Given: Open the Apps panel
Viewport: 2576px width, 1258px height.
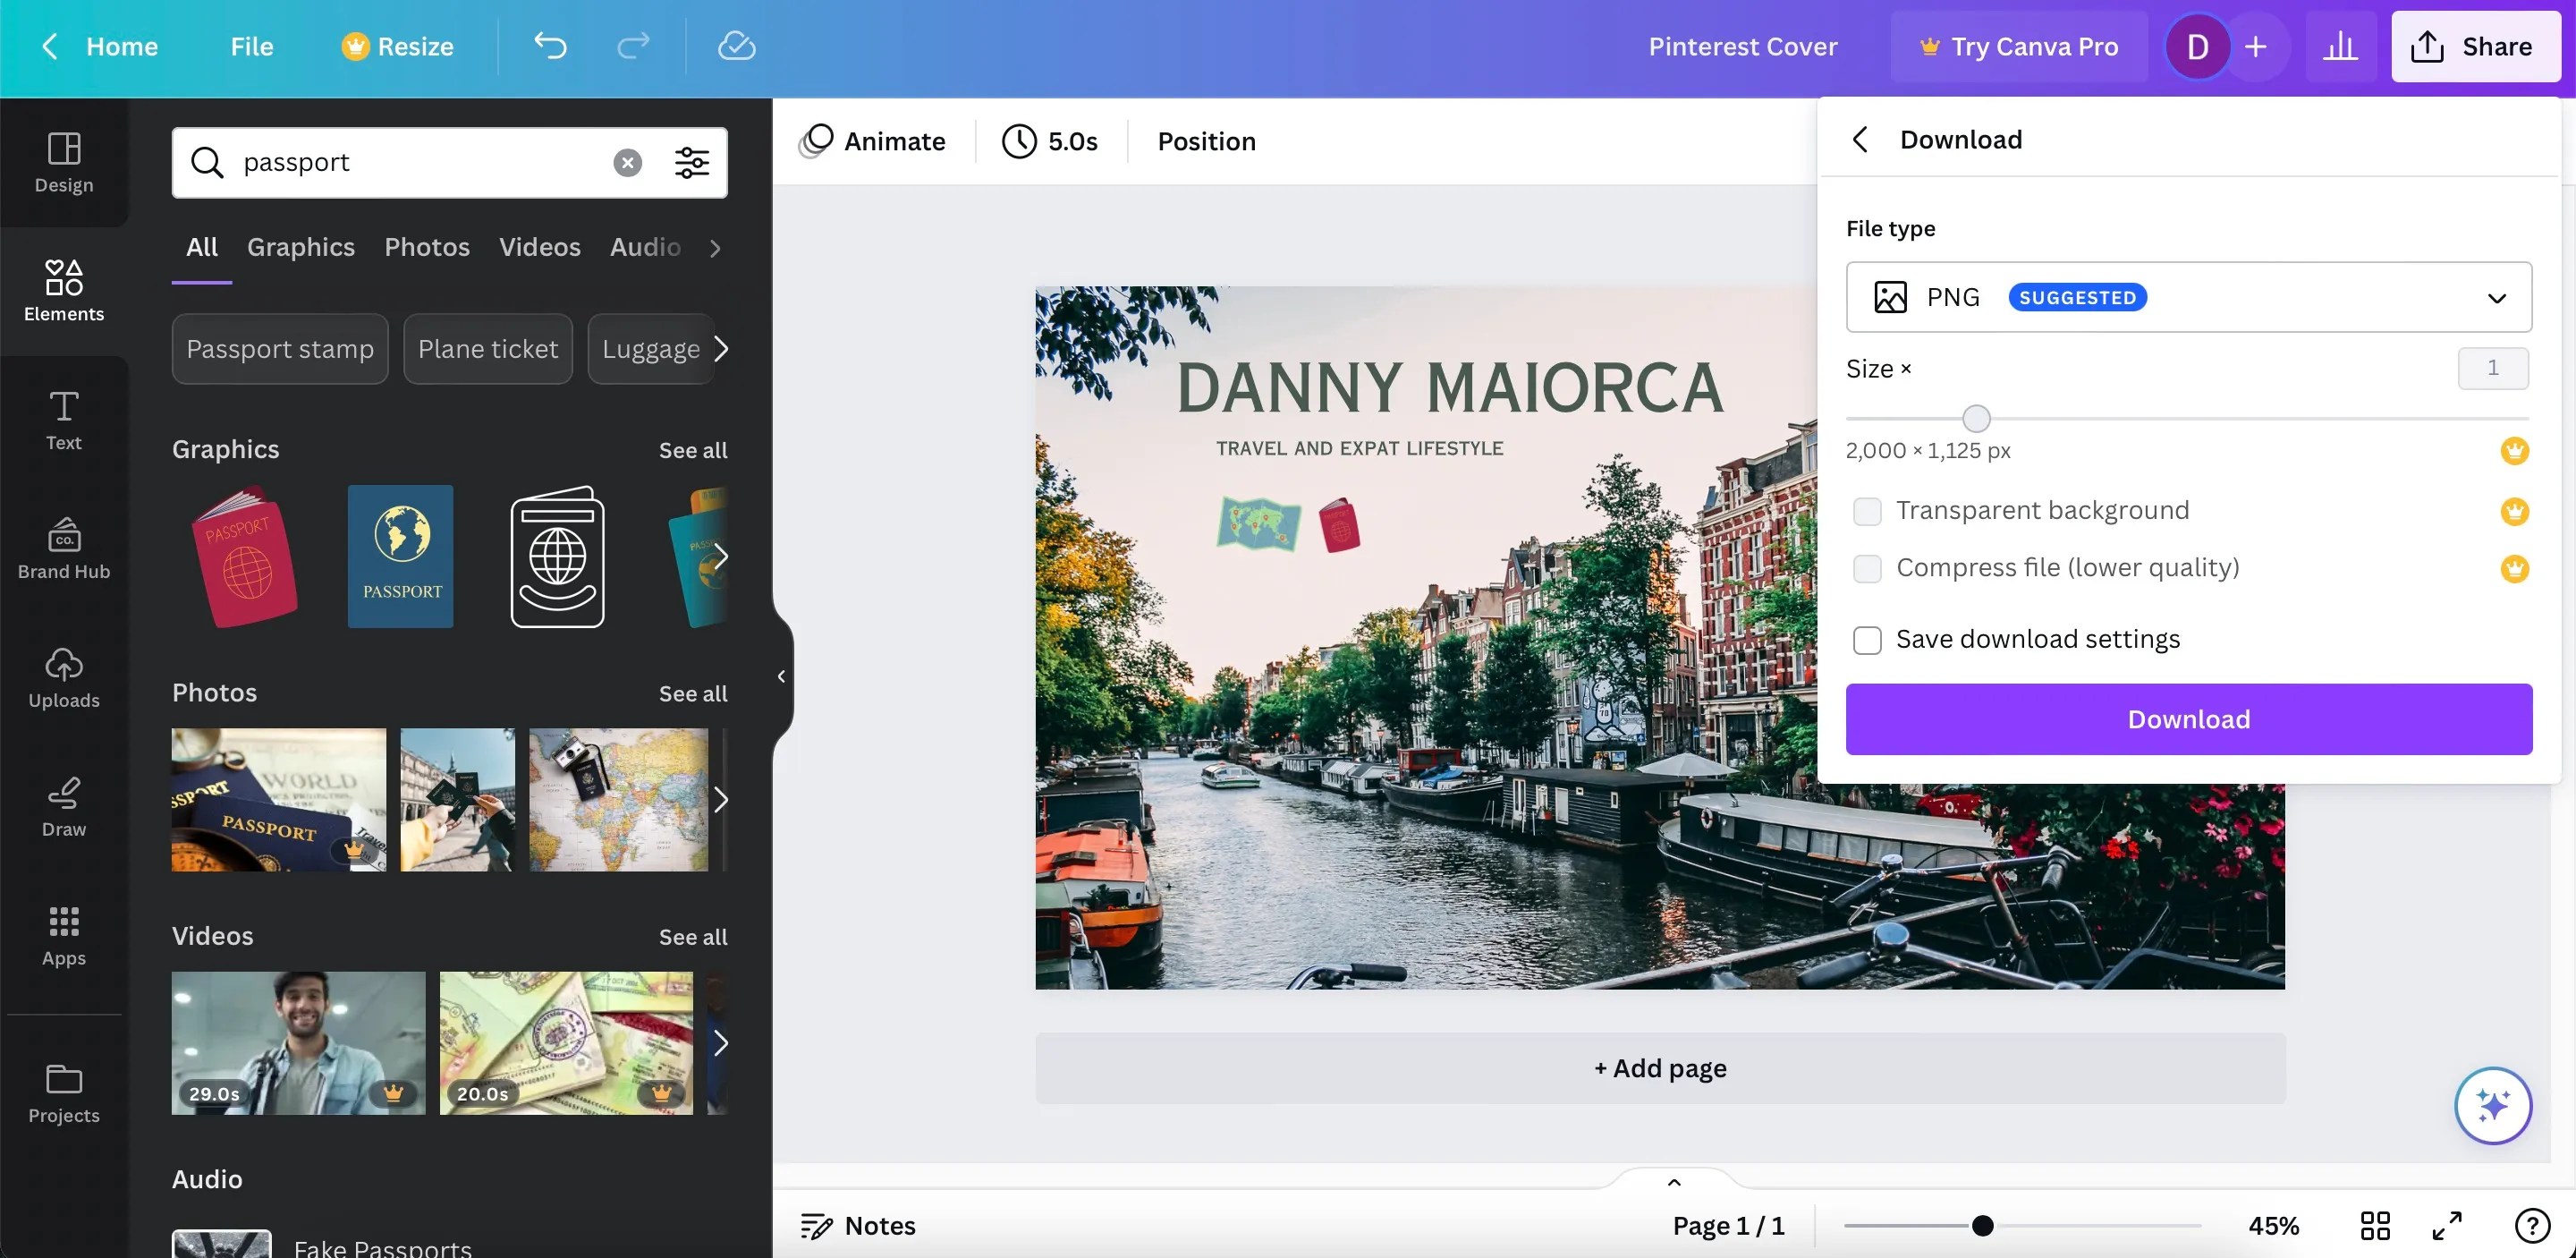Looking at the screenshot, I should (63, 935).
